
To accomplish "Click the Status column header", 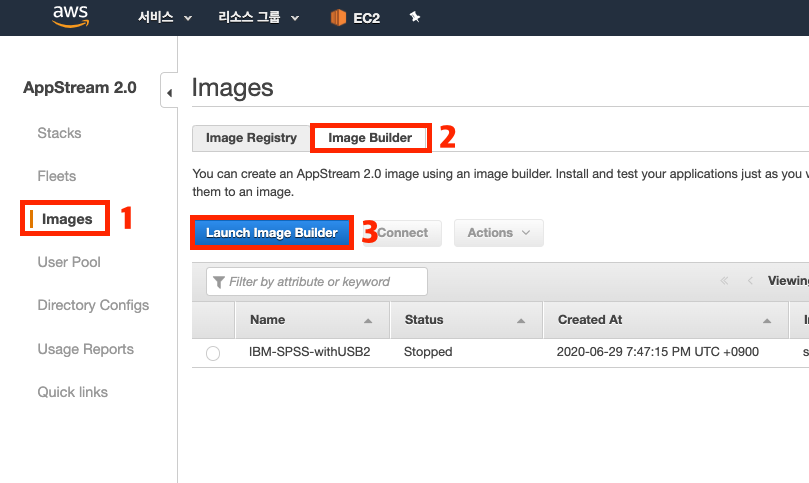I will (466, 320).
